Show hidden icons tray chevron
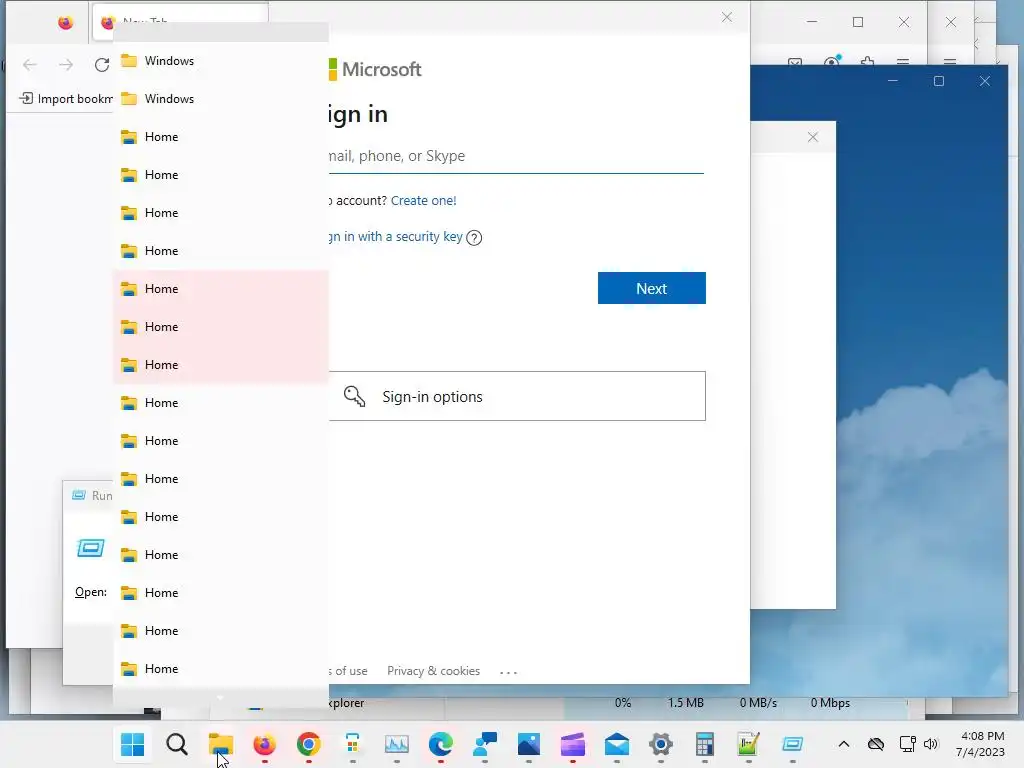Viewport: 1024px width, 768px height. (844, 744)
